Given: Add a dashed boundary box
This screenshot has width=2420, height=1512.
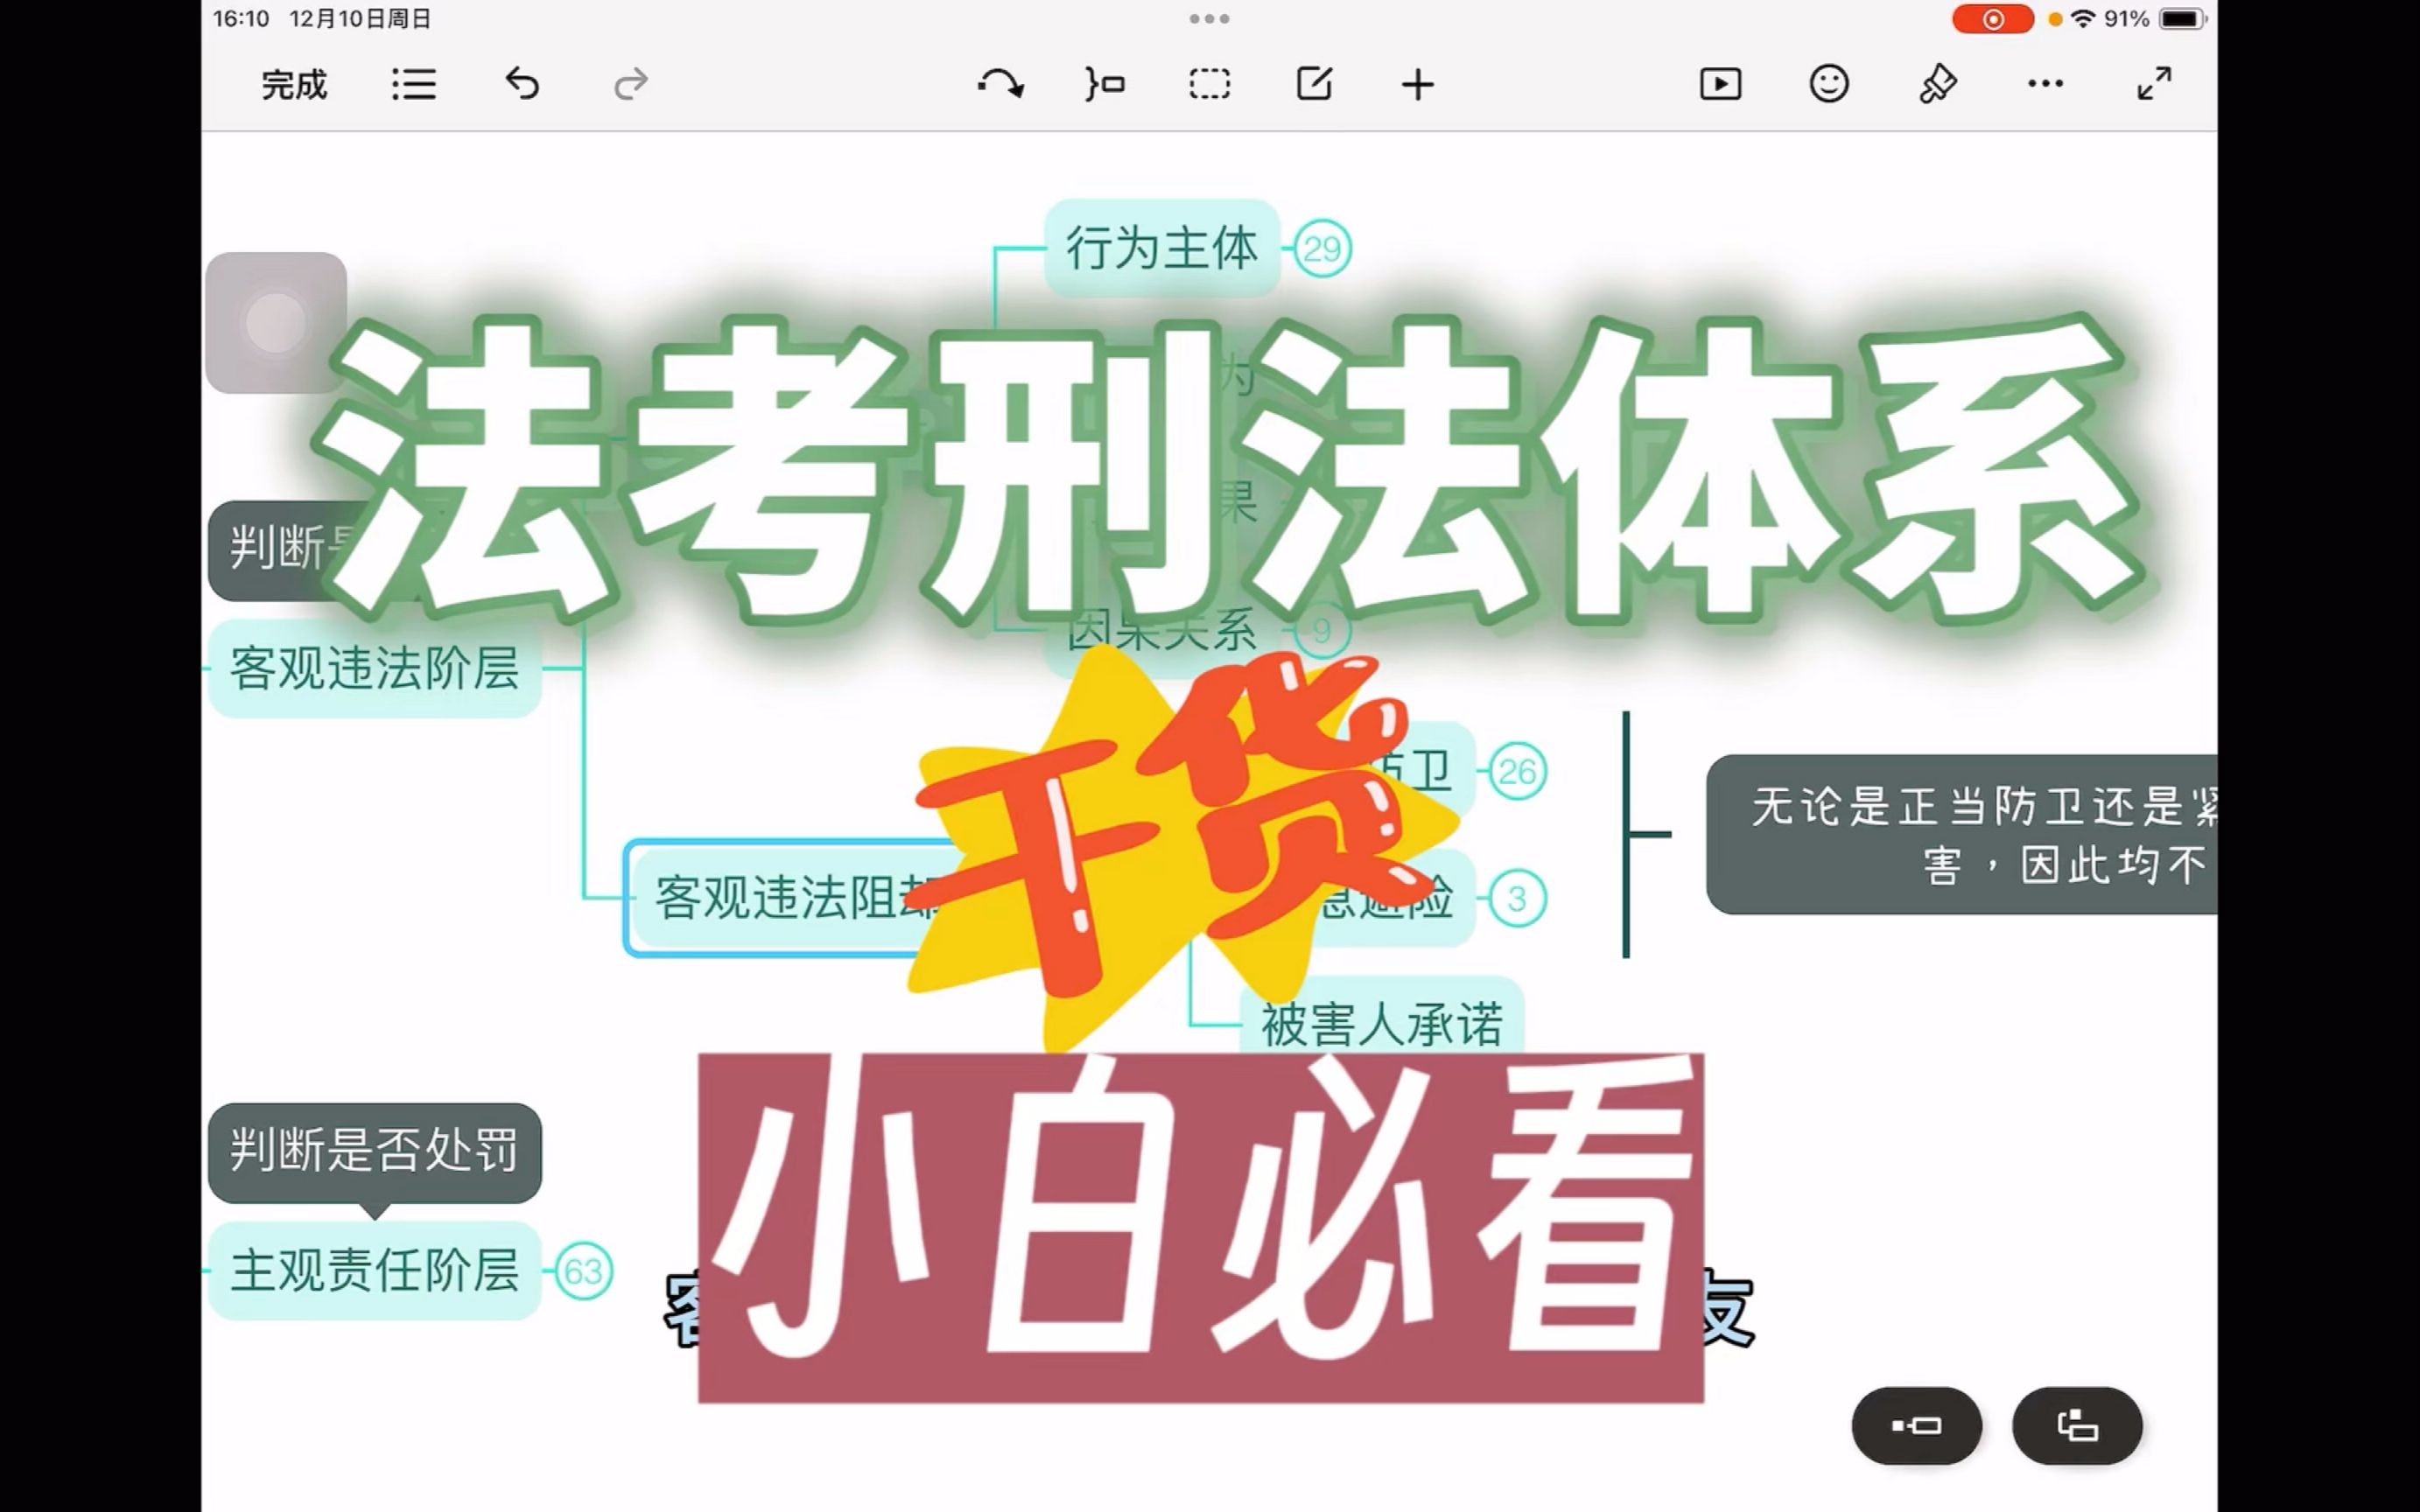Looking at the screenshot, I should point(1209,84).
